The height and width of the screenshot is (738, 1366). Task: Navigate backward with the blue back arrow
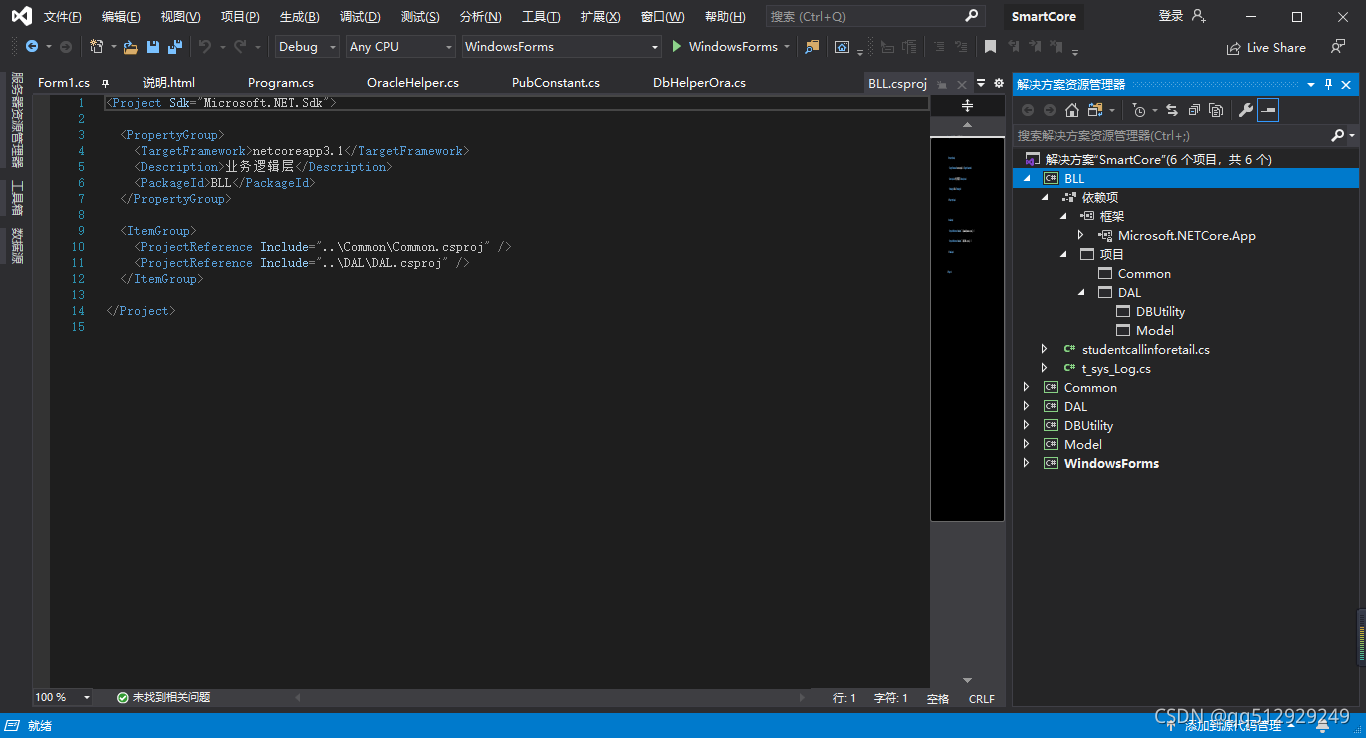tap(32, 46)
